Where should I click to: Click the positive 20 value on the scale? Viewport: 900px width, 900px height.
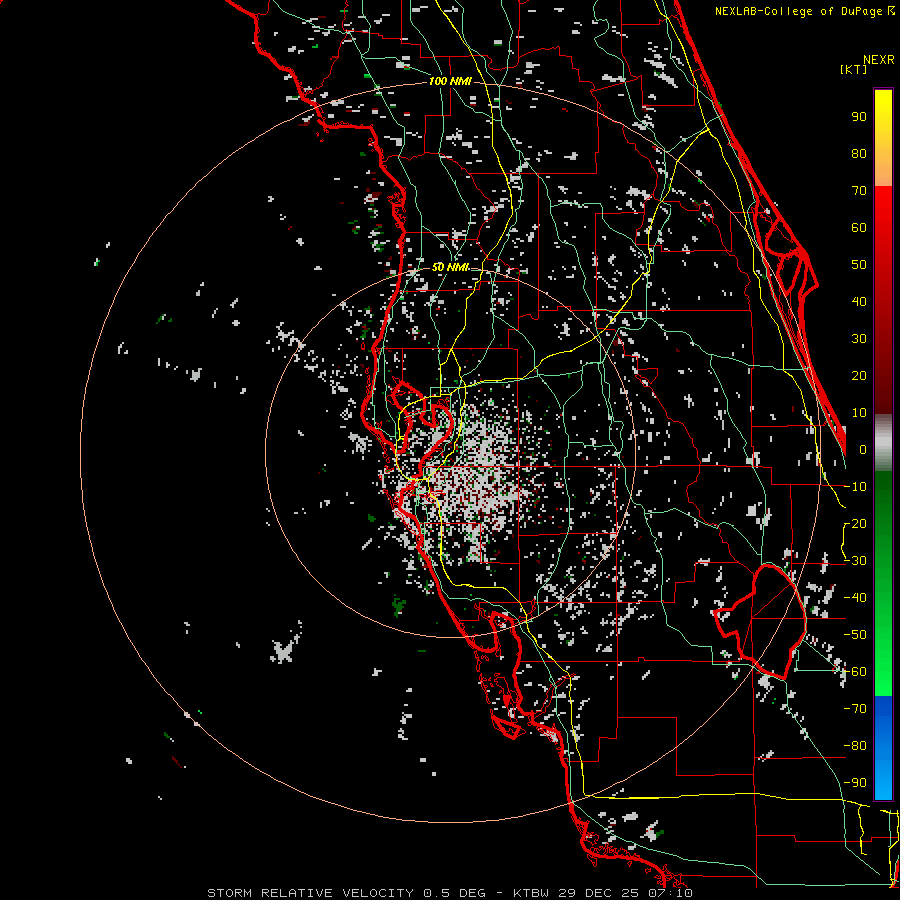(859, 375)
